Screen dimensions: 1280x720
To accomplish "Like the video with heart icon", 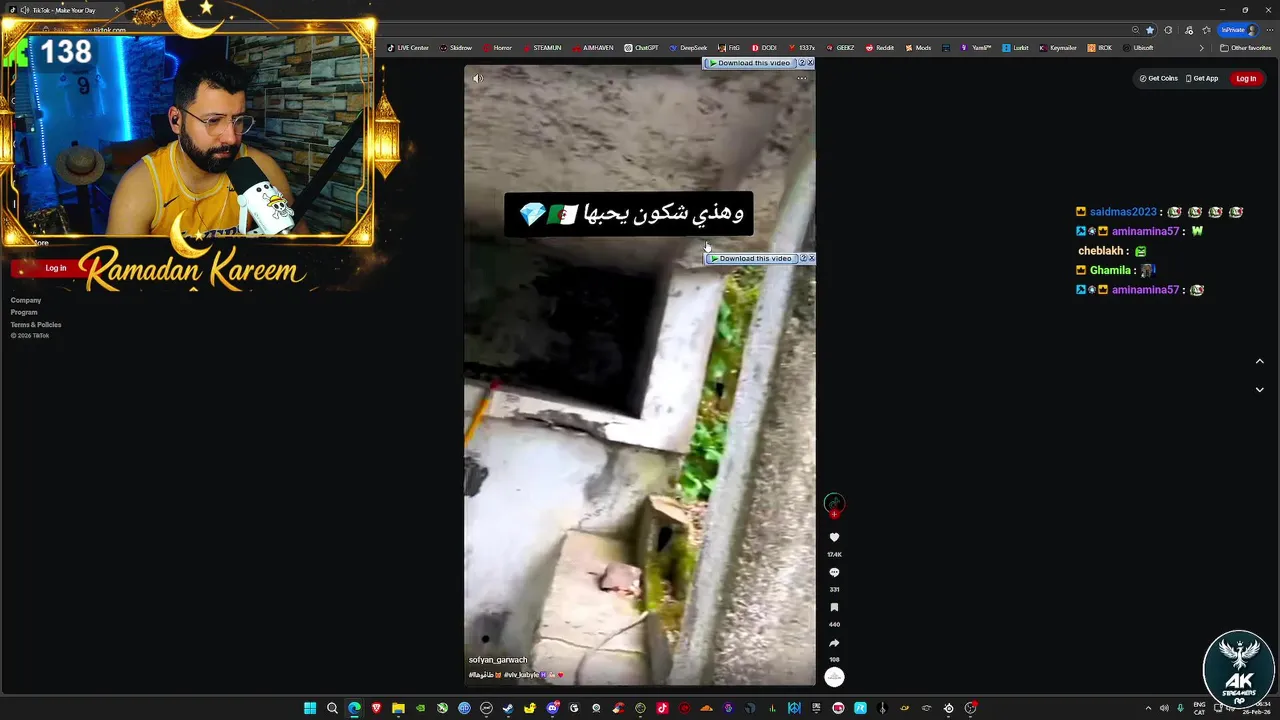I will 834,538.
